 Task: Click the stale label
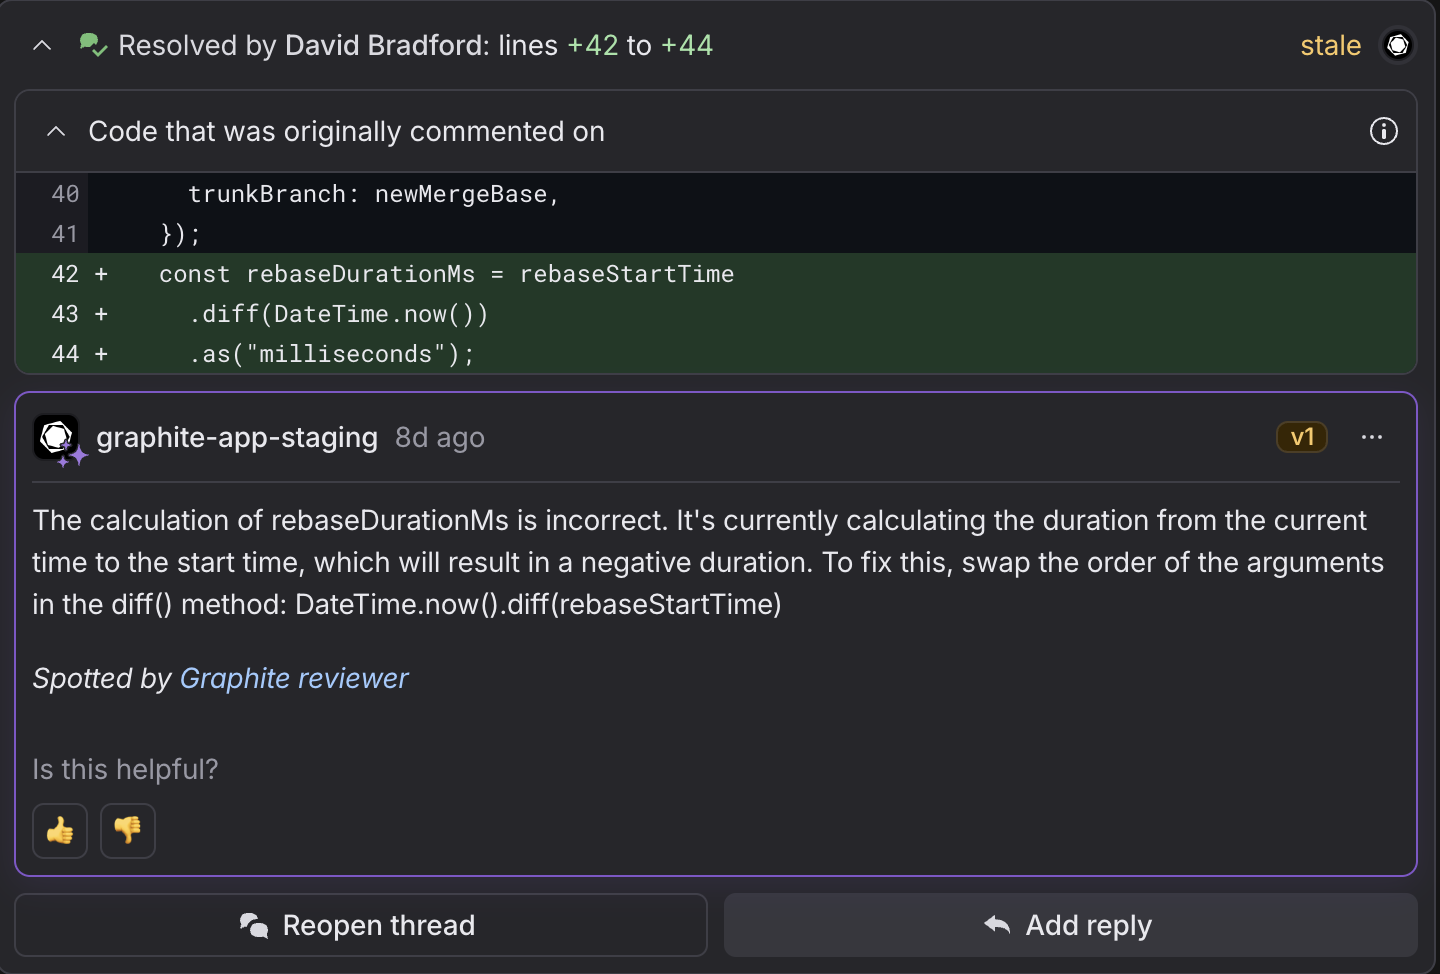click(x=1330, y=46)
